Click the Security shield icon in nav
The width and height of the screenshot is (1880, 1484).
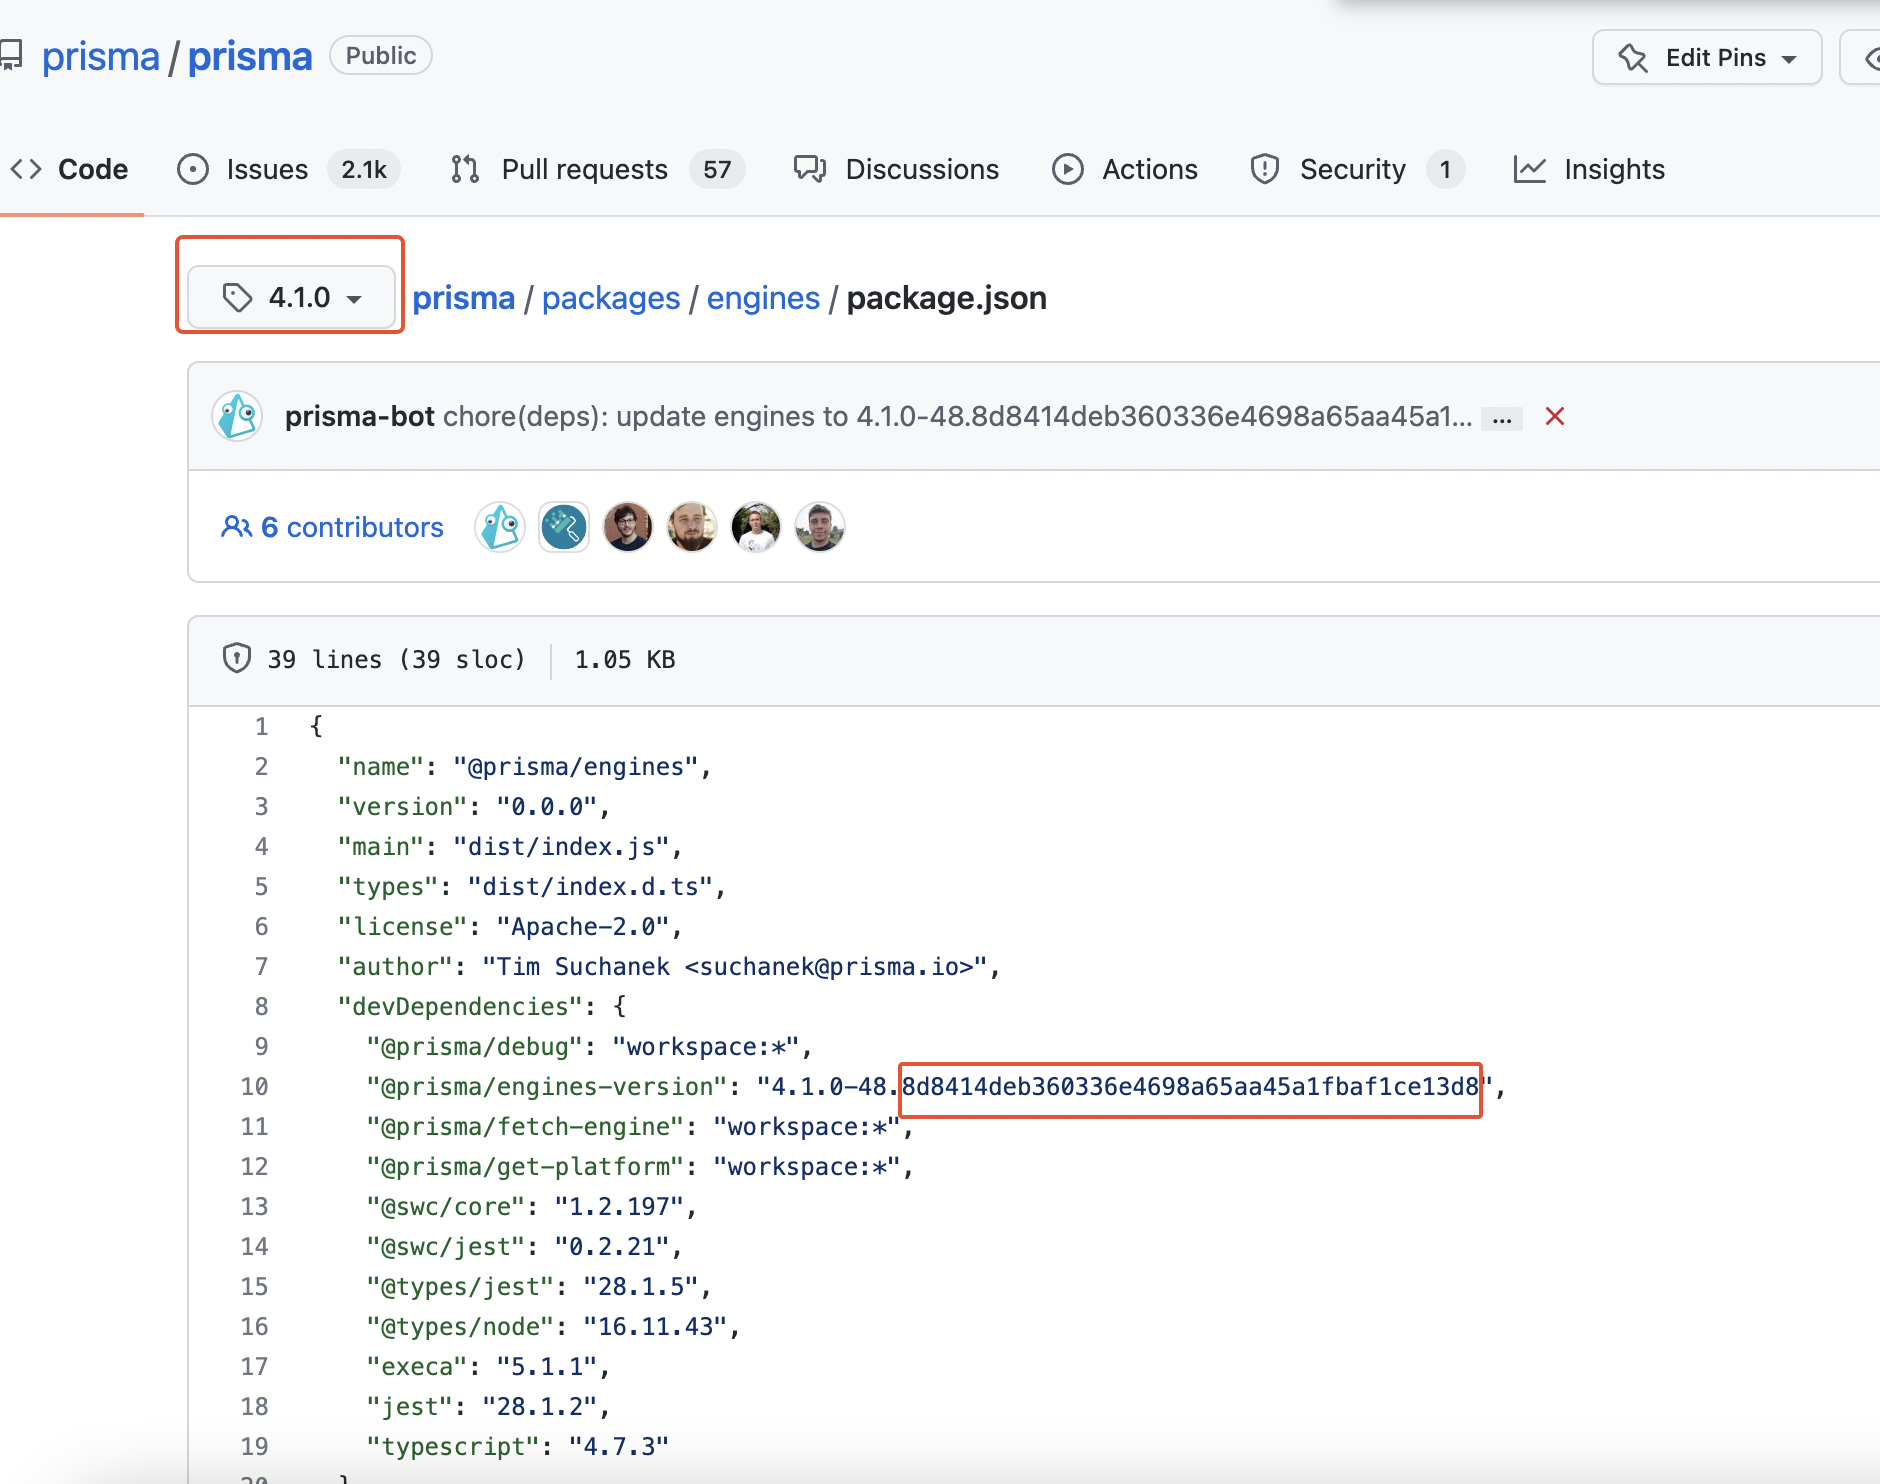coord(1265,169)
